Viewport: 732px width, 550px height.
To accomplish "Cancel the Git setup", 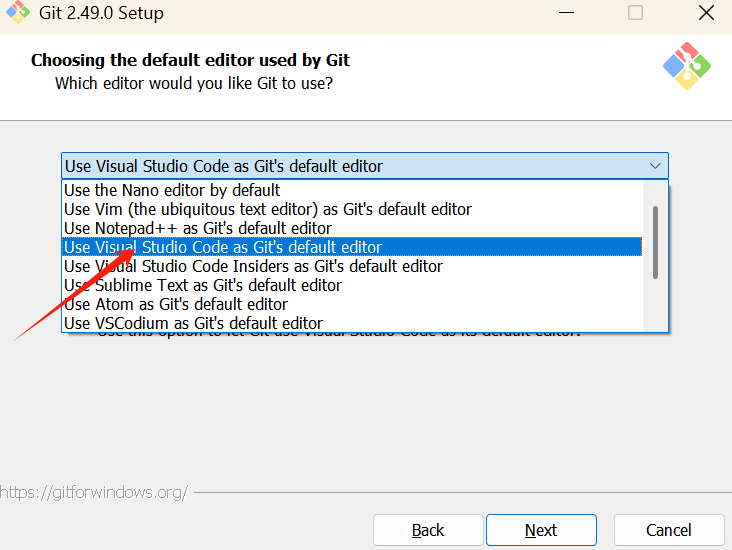I will [669, 530].
